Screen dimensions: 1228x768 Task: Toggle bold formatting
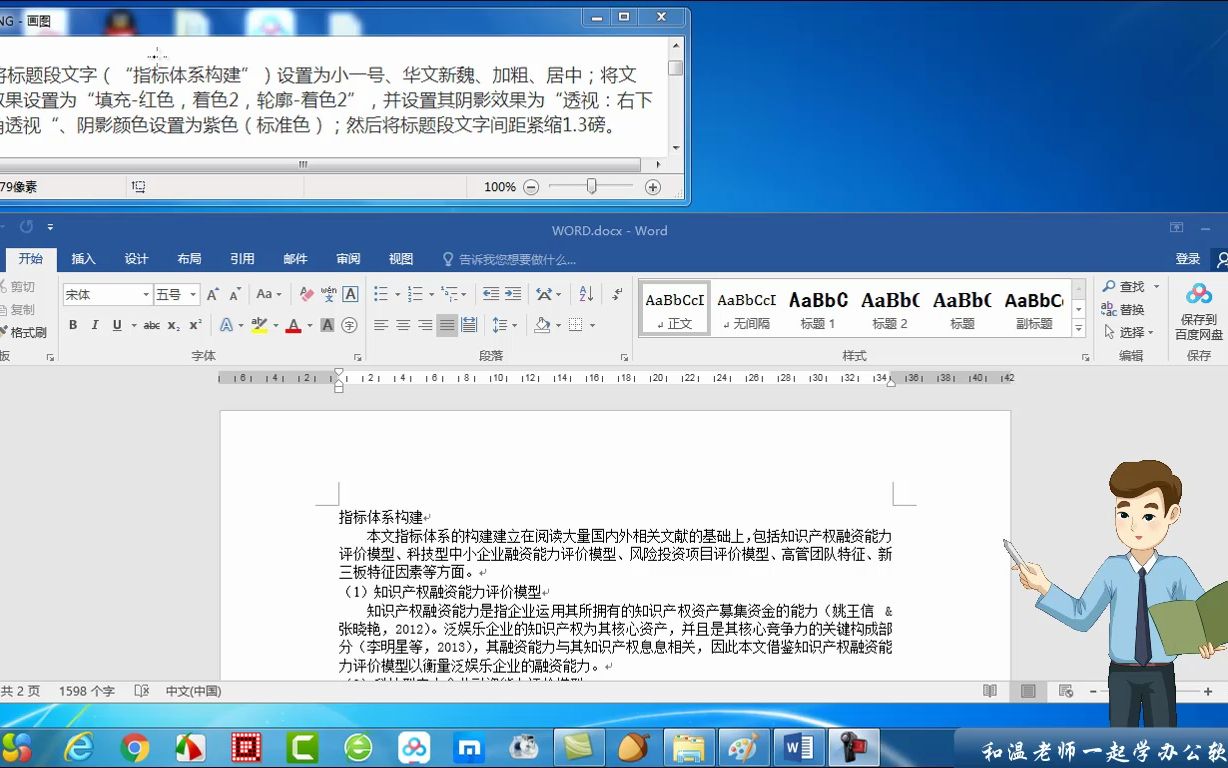tap(72, 325)
